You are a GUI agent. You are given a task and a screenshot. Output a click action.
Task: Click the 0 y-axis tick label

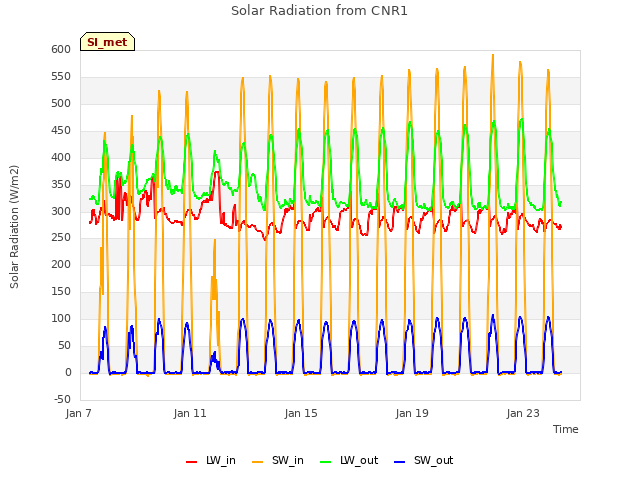pyautogui.click(x=68, y=372)
